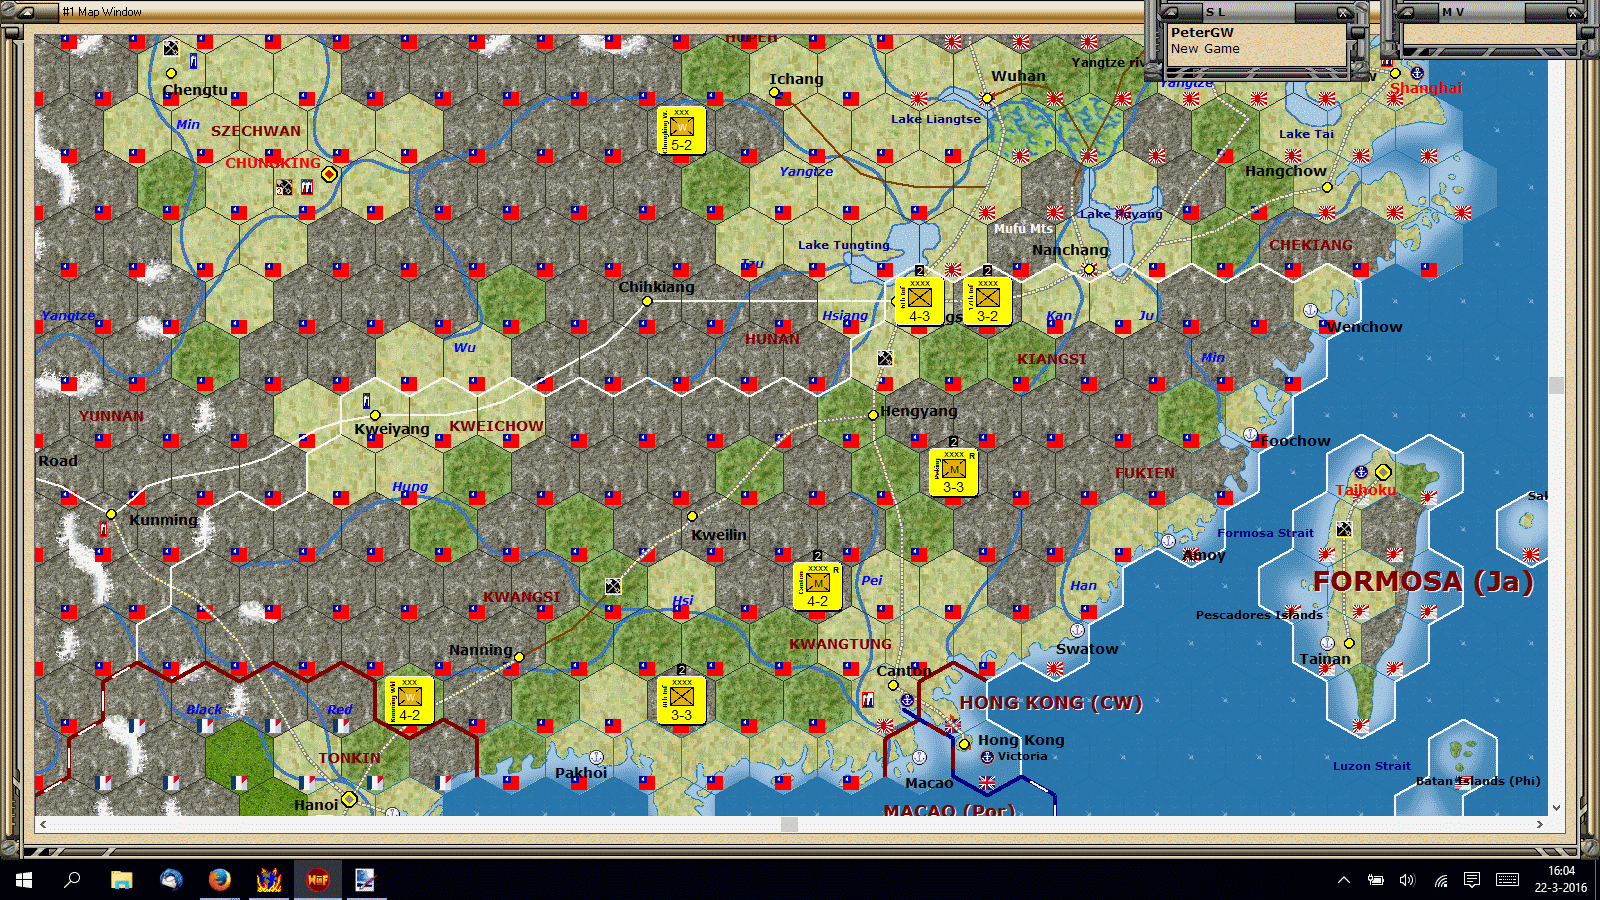Open Thunderbird from the taskbar
The image size is (1600, 900).
(x=170, y=880)
